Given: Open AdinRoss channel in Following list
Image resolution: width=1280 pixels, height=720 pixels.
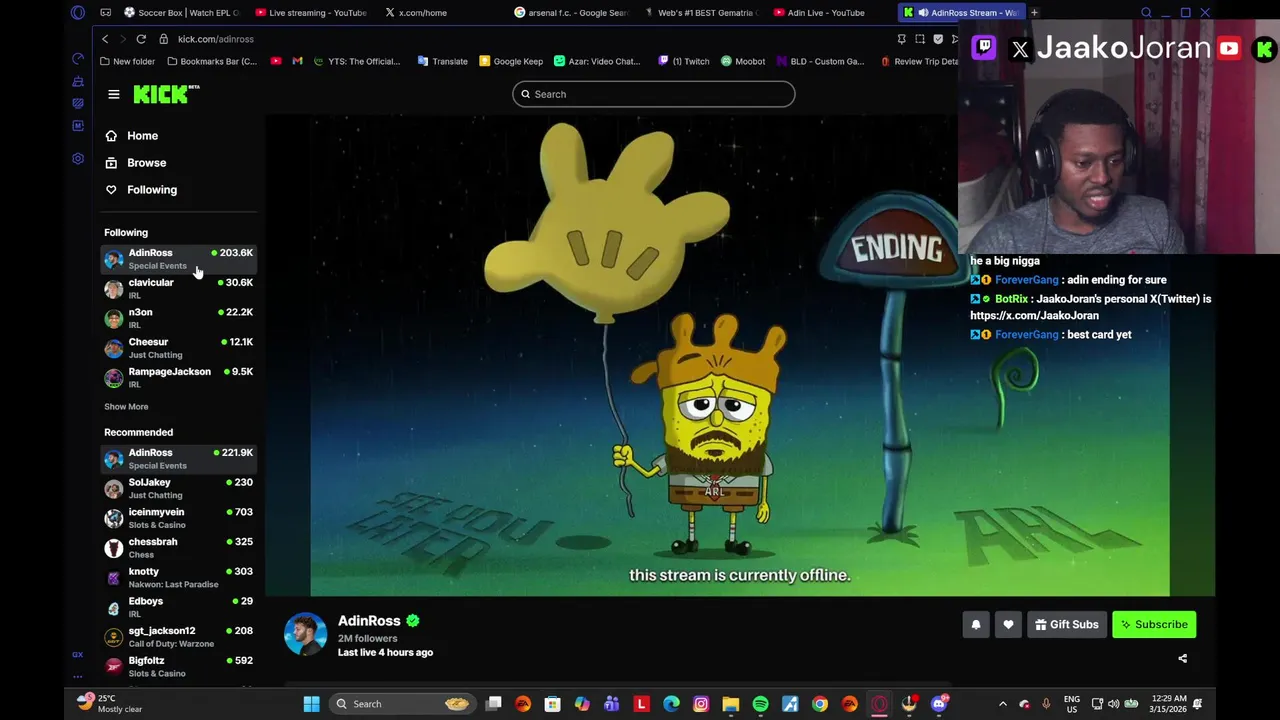Looking at the screenshot, I should [x=178, y=260].
